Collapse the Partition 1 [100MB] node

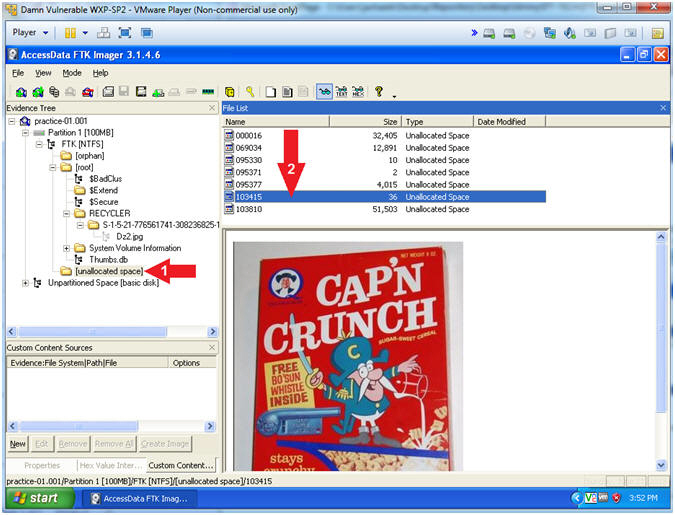(x=25, y=133)
